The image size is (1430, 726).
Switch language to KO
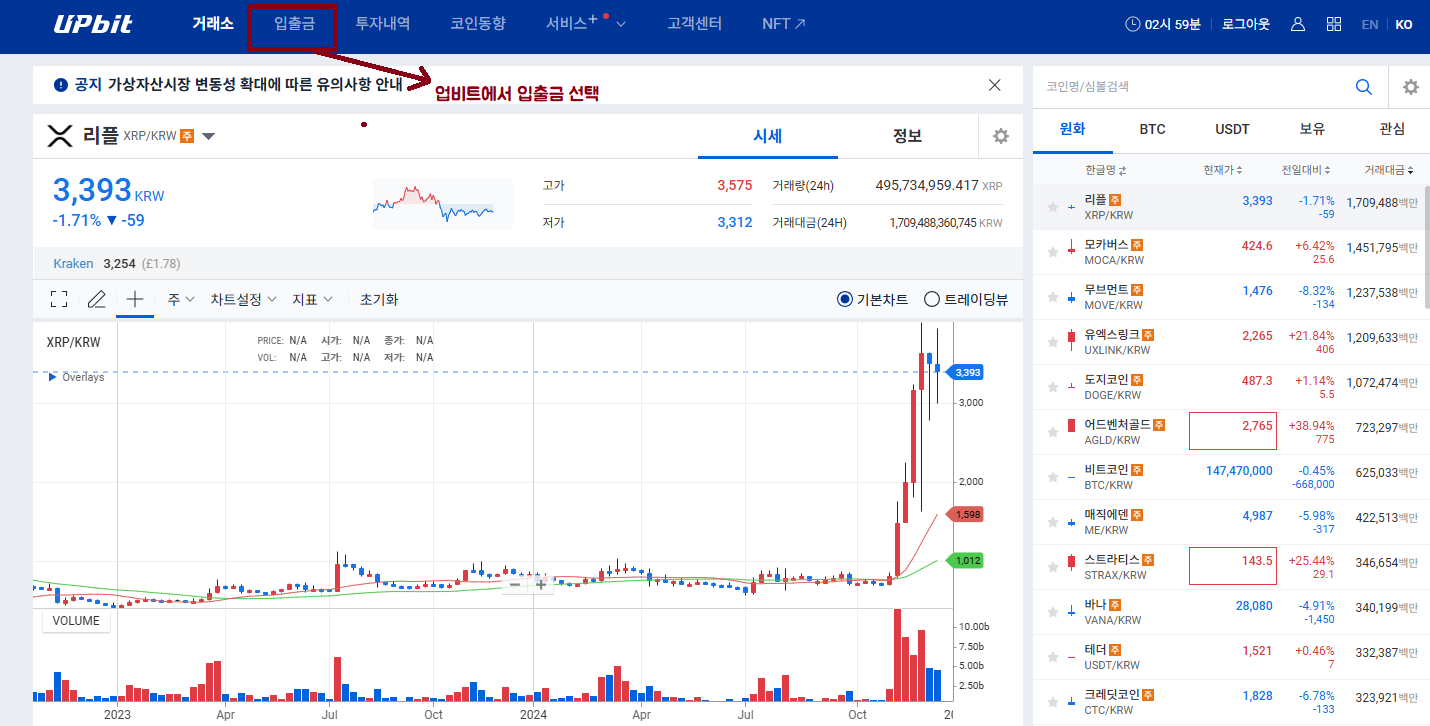[1404, 24]
